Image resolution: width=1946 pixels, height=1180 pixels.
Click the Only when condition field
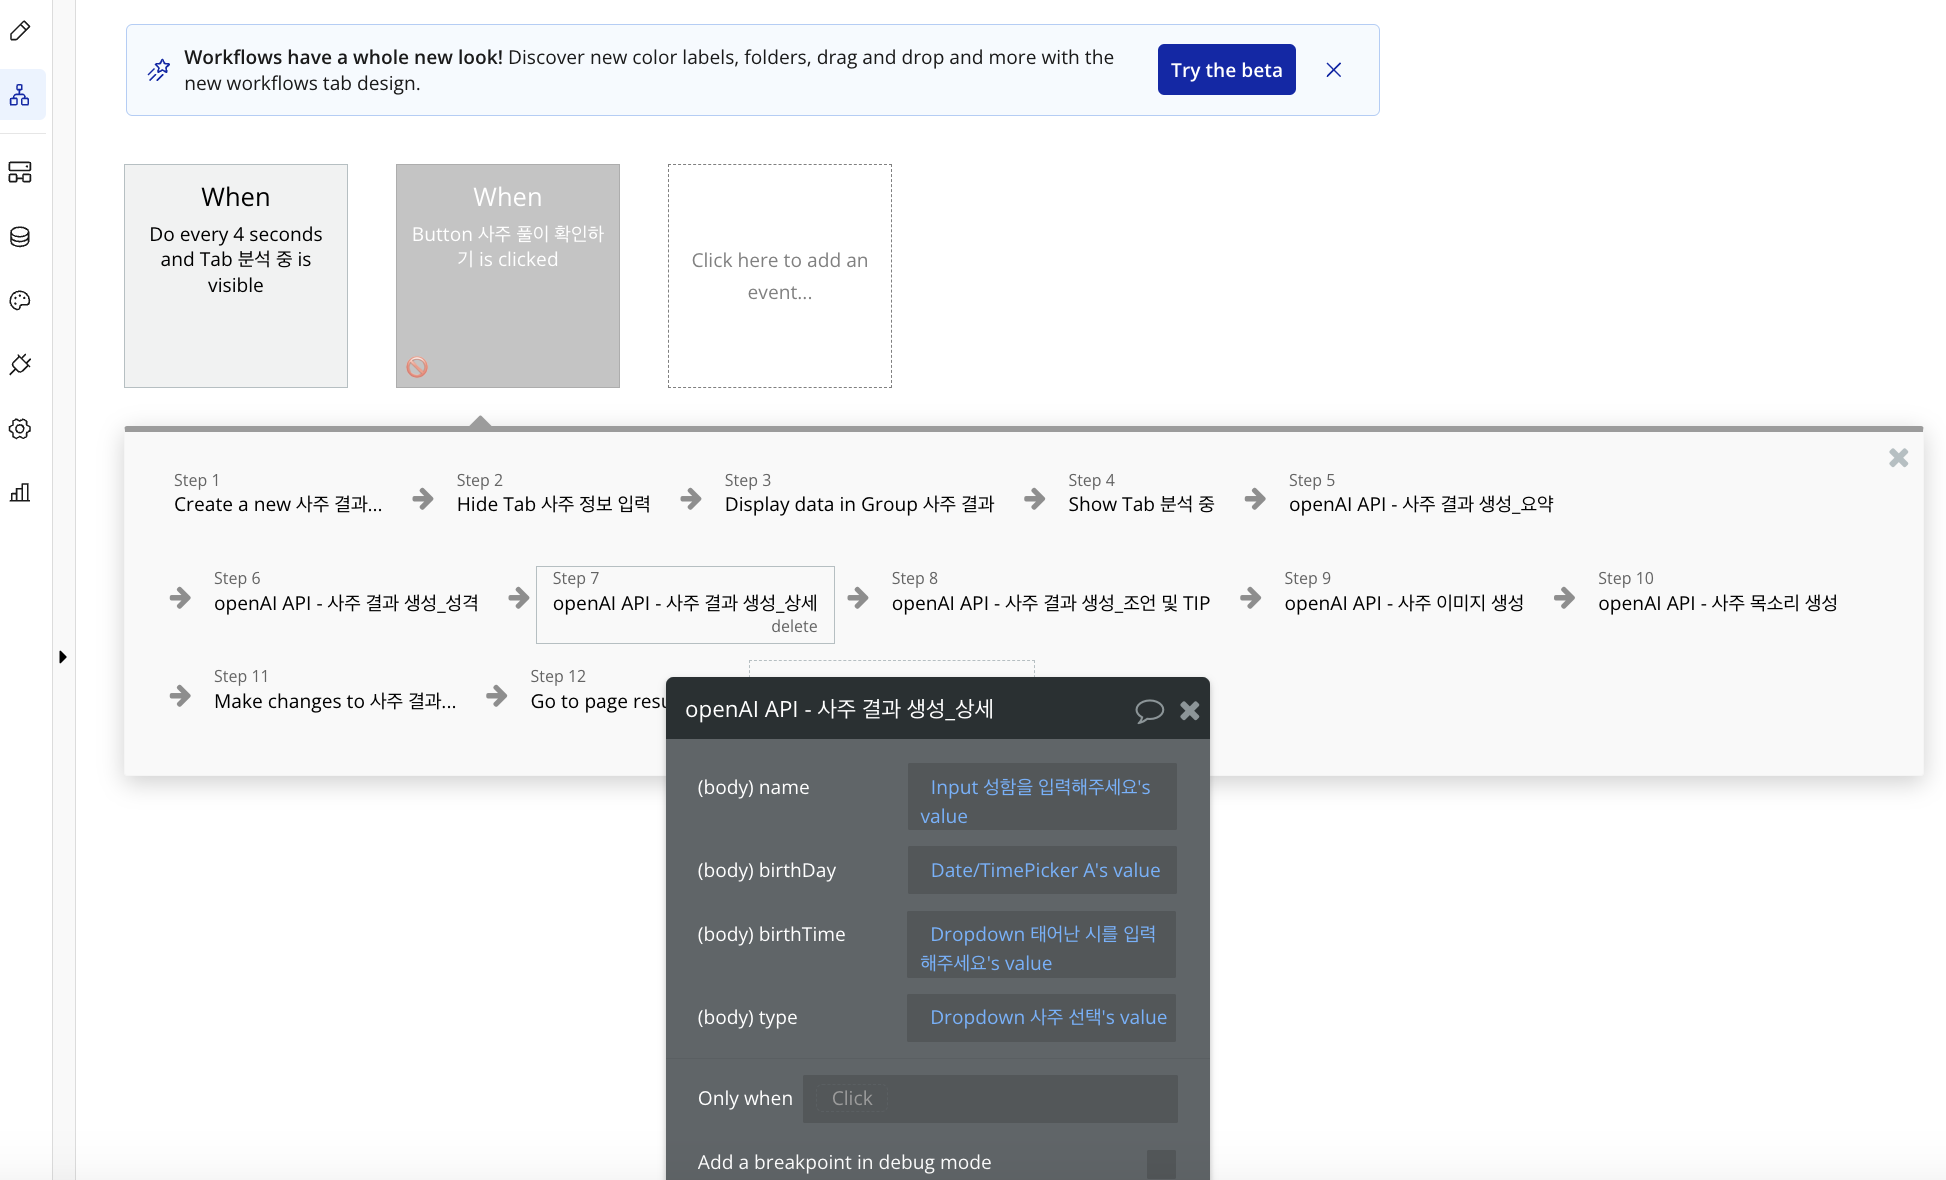pyautogui.click(x=990, y=1098)
